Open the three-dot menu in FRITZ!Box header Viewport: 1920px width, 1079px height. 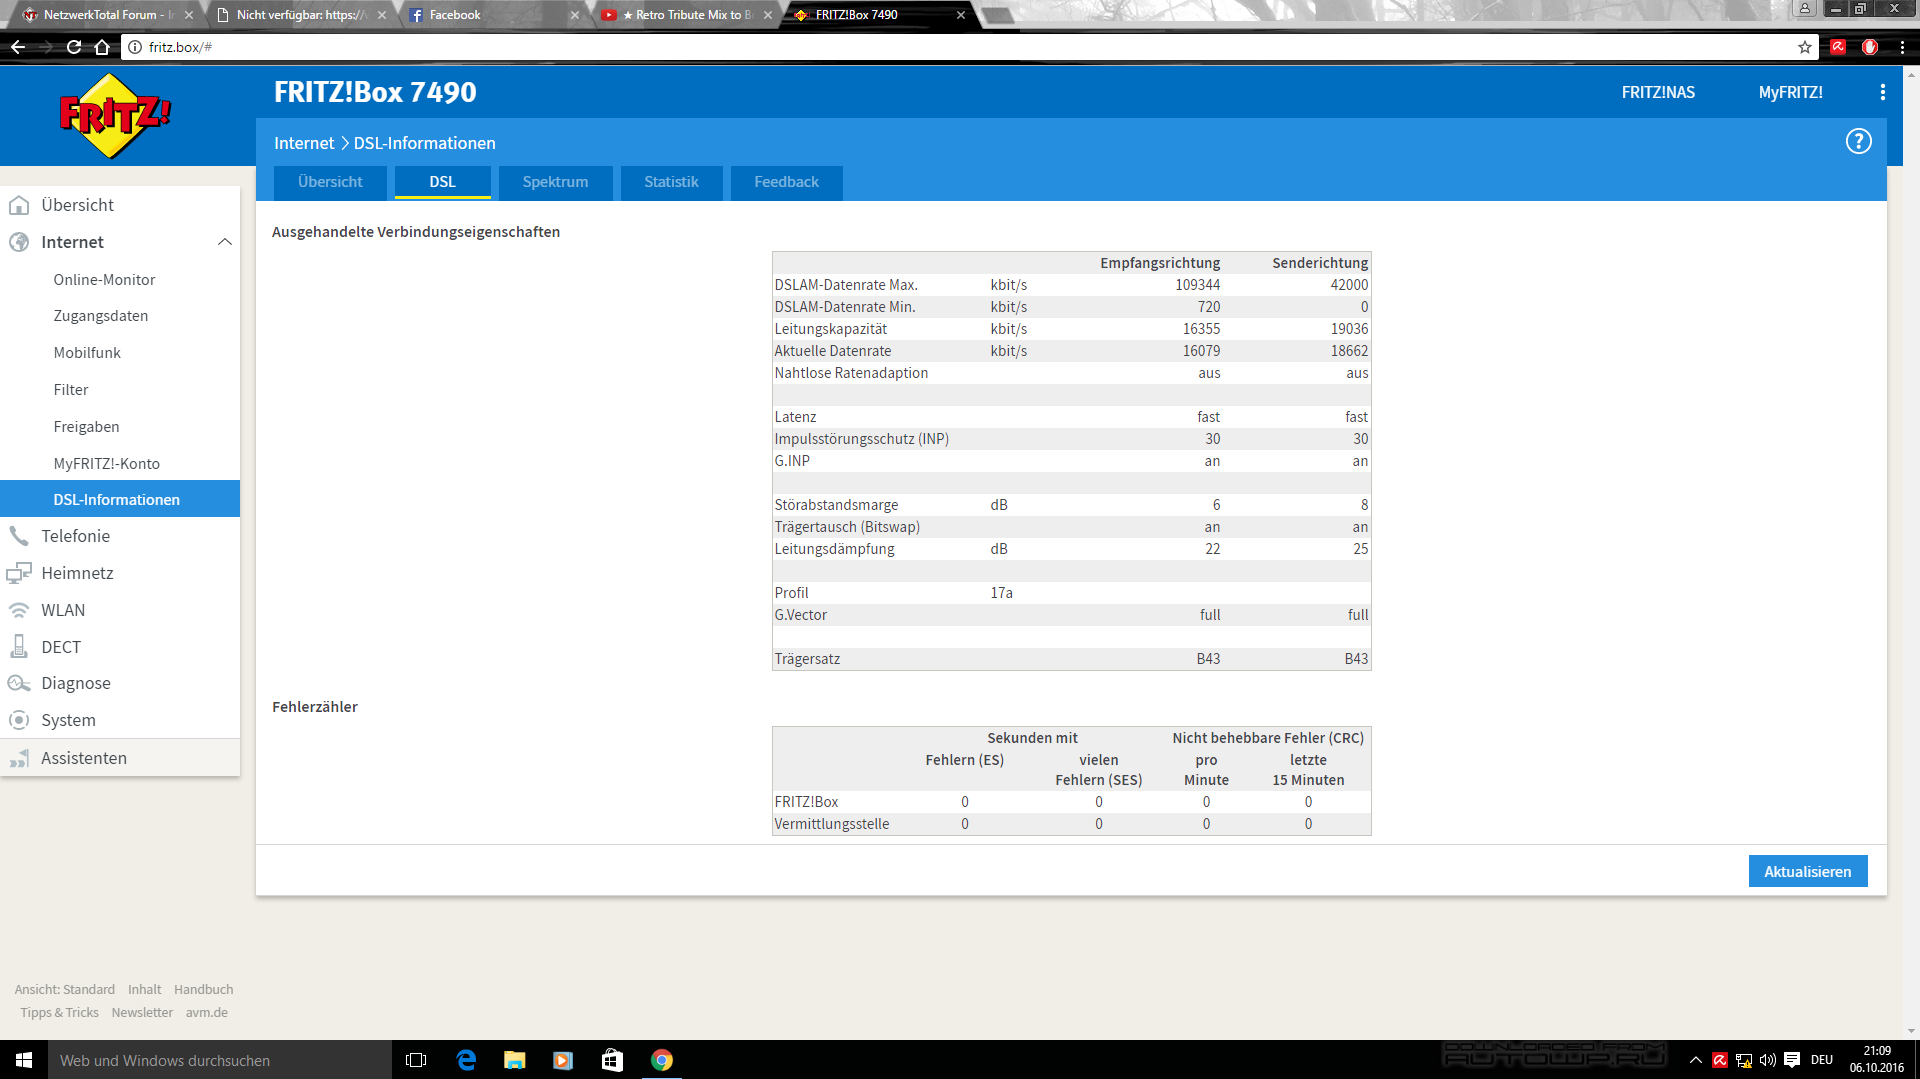point(1883,92)
